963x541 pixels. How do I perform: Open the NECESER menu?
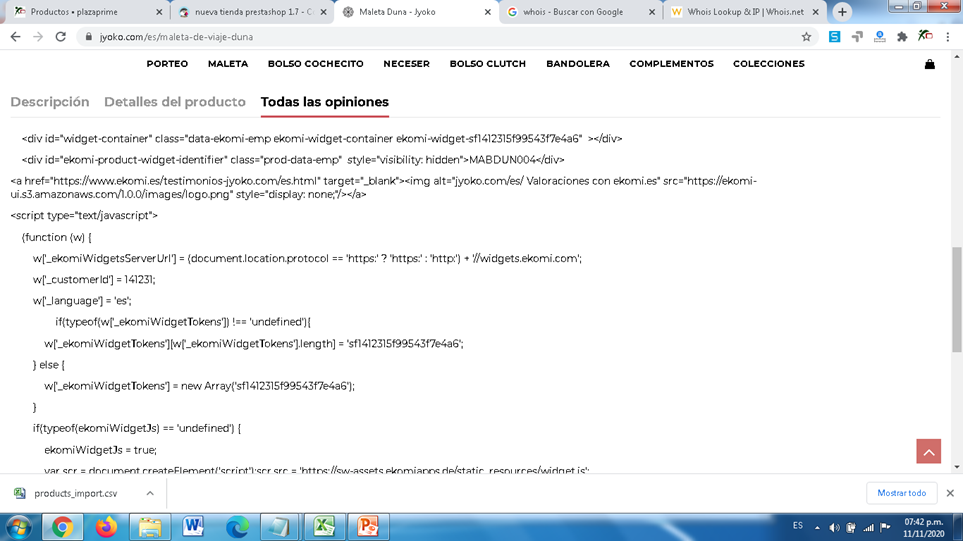click(407, 64)
